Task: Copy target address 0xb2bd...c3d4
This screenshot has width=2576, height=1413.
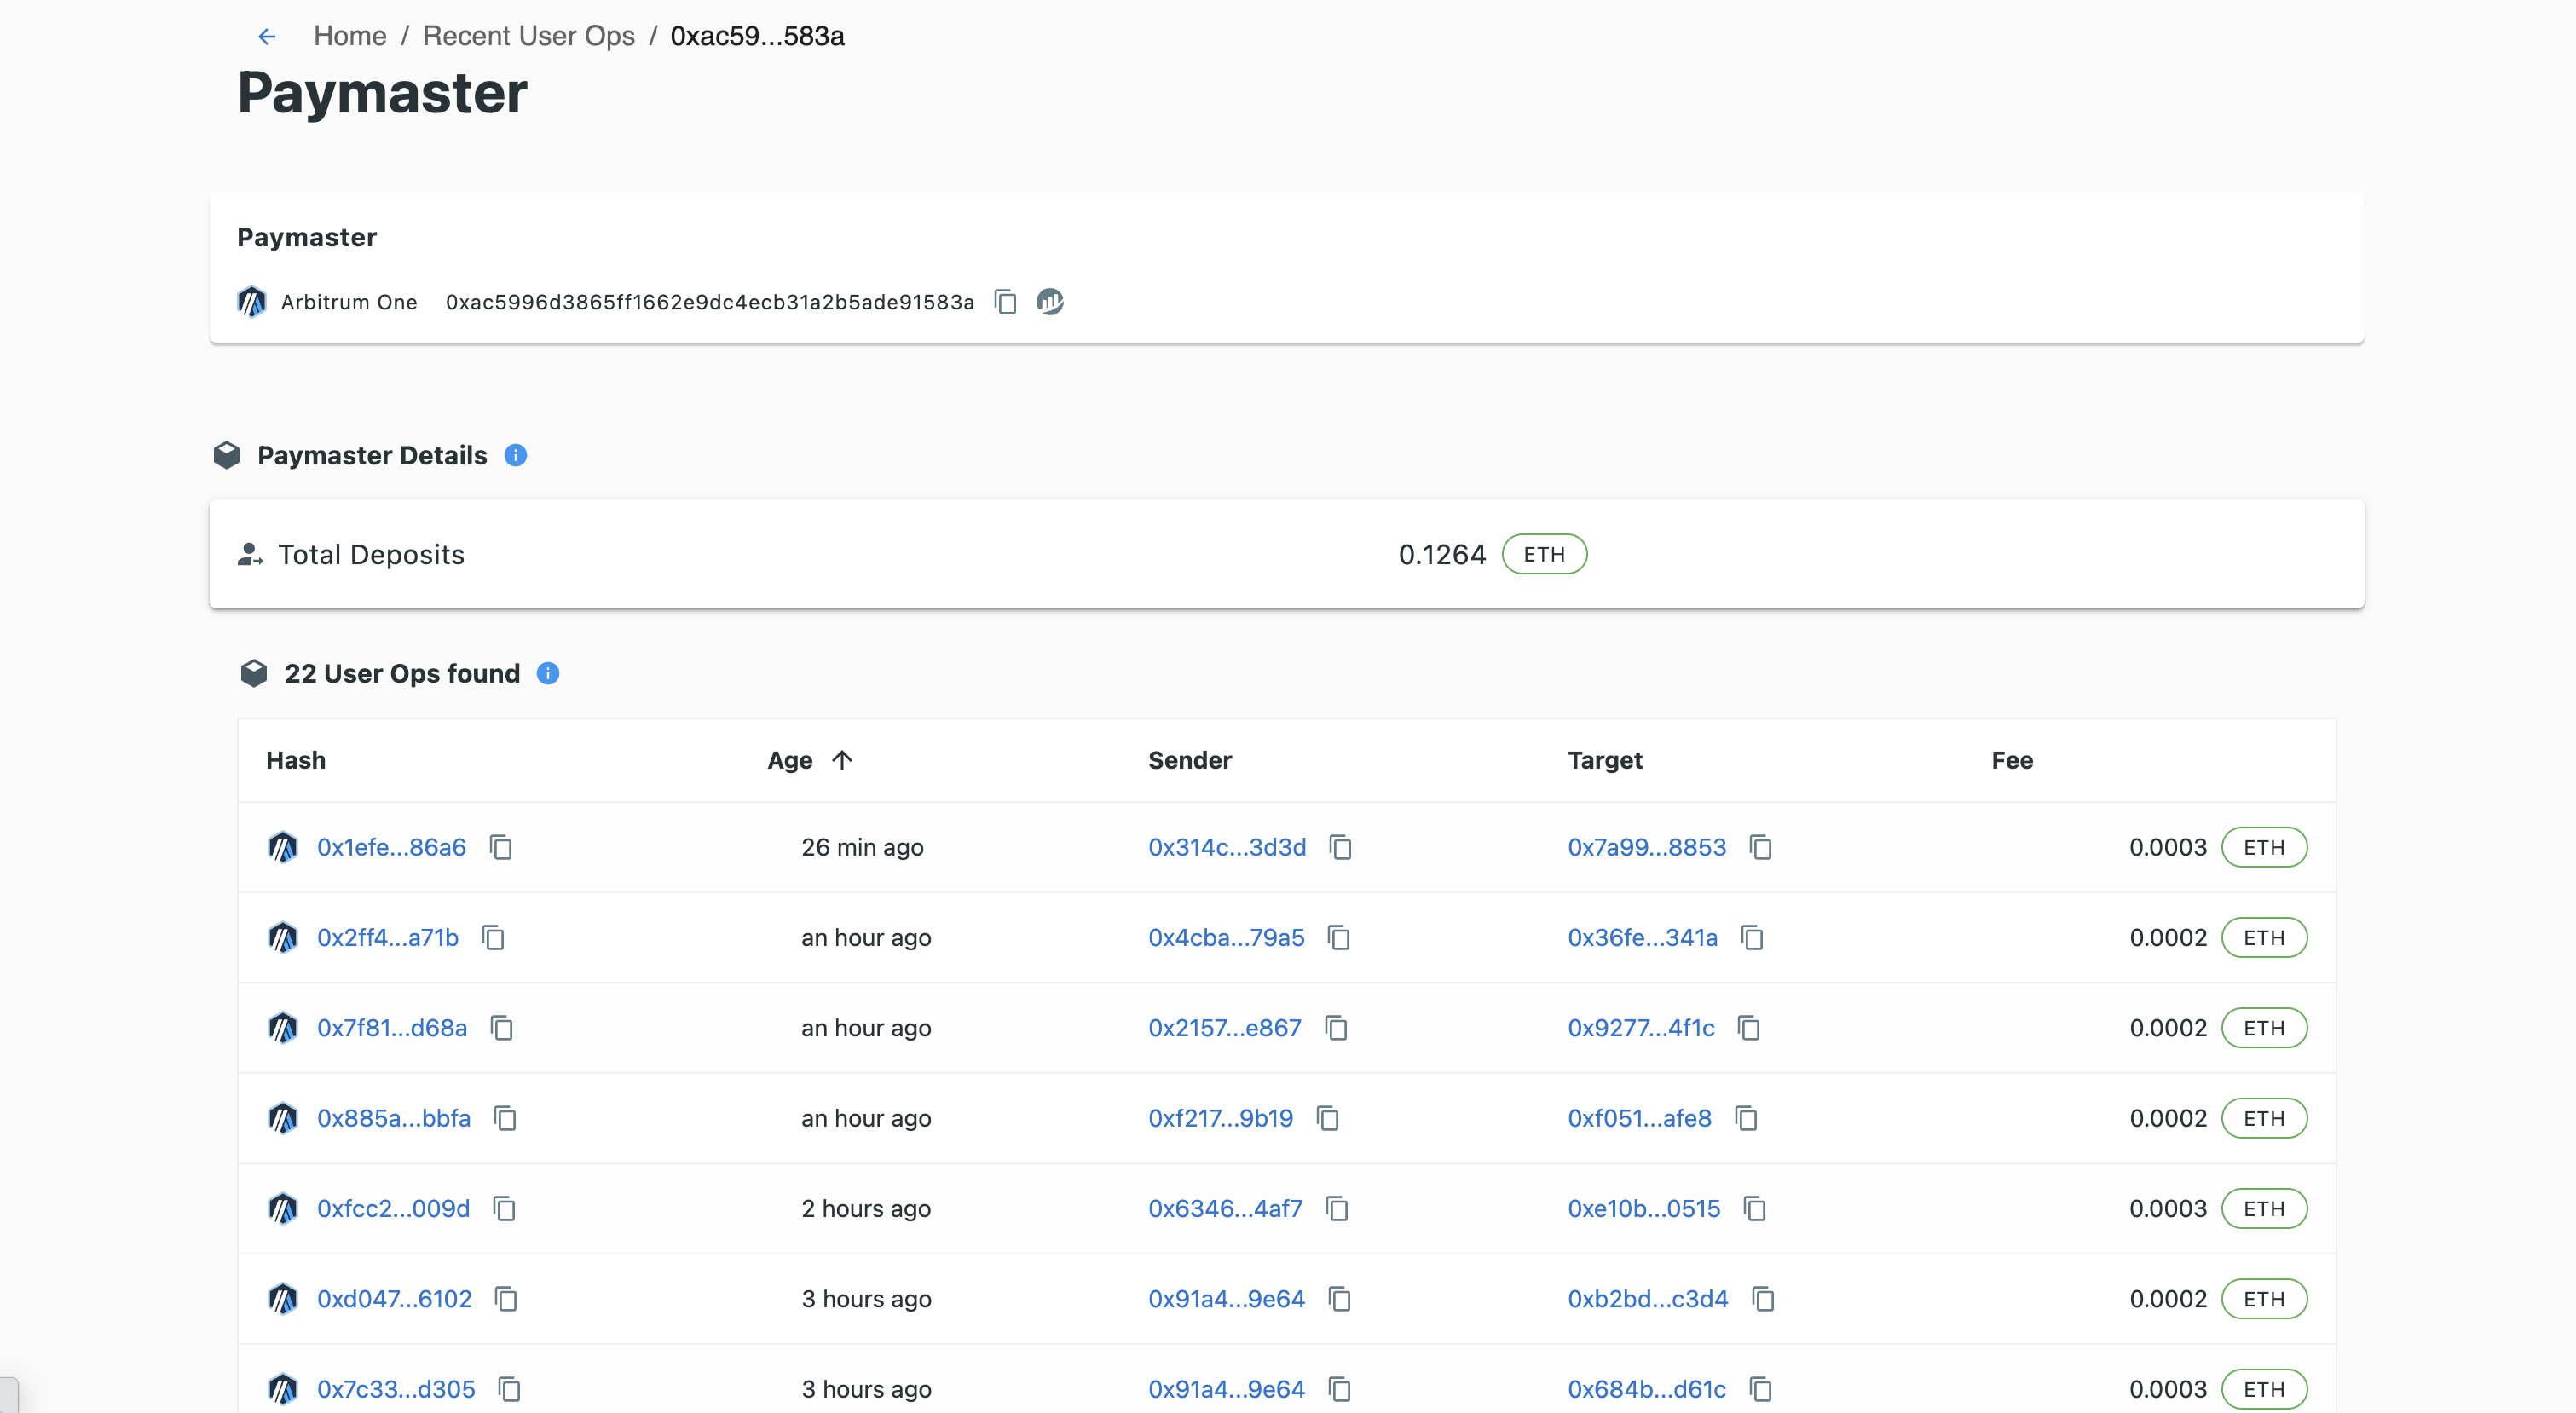Action: [x=1763, y=1299]
